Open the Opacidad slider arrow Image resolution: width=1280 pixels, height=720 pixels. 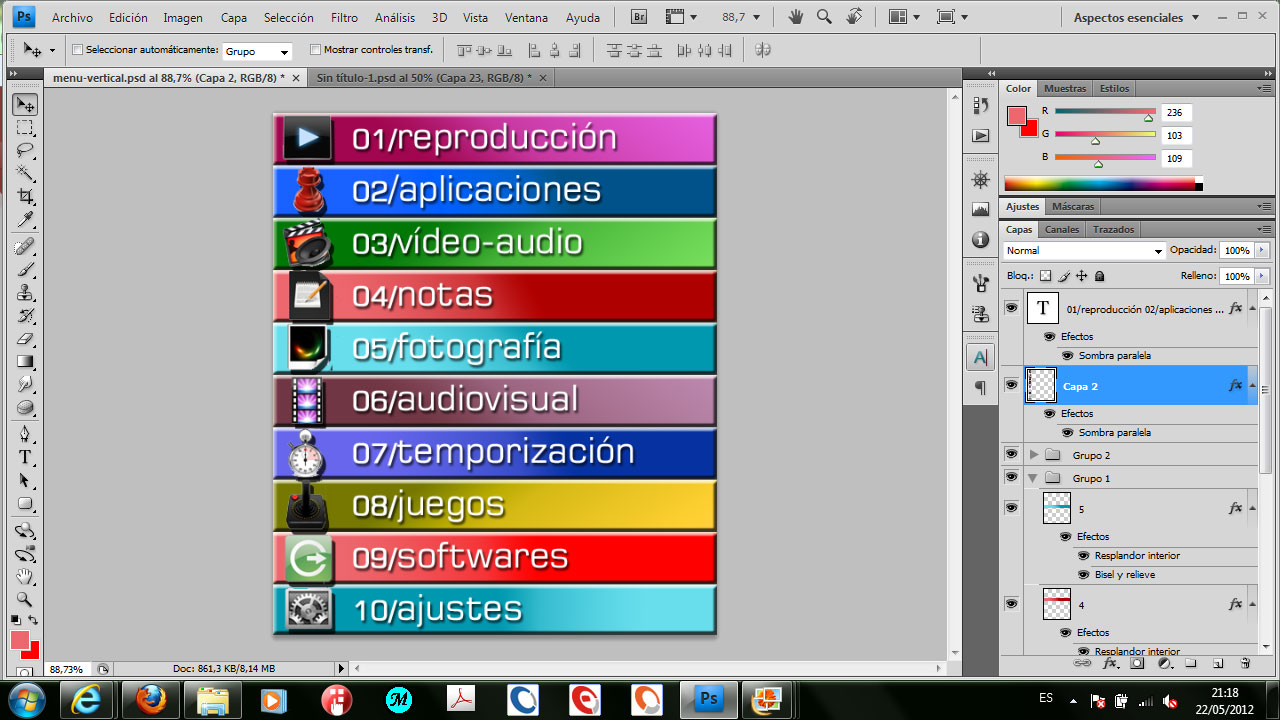point(1263,250)
